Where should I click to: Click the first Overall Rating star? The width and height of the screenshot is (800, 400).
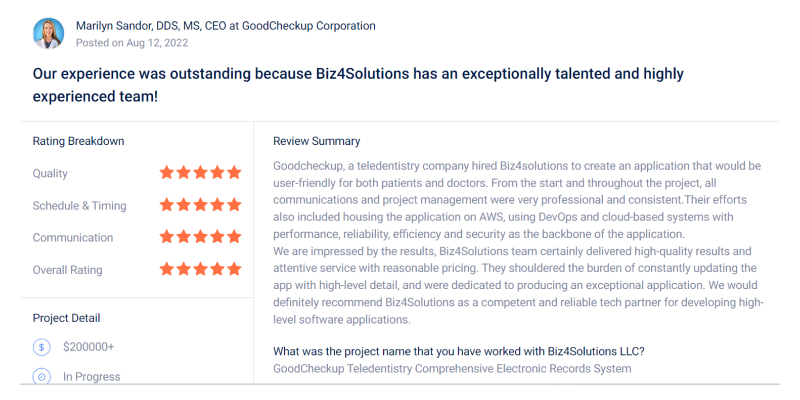[167, 269]
